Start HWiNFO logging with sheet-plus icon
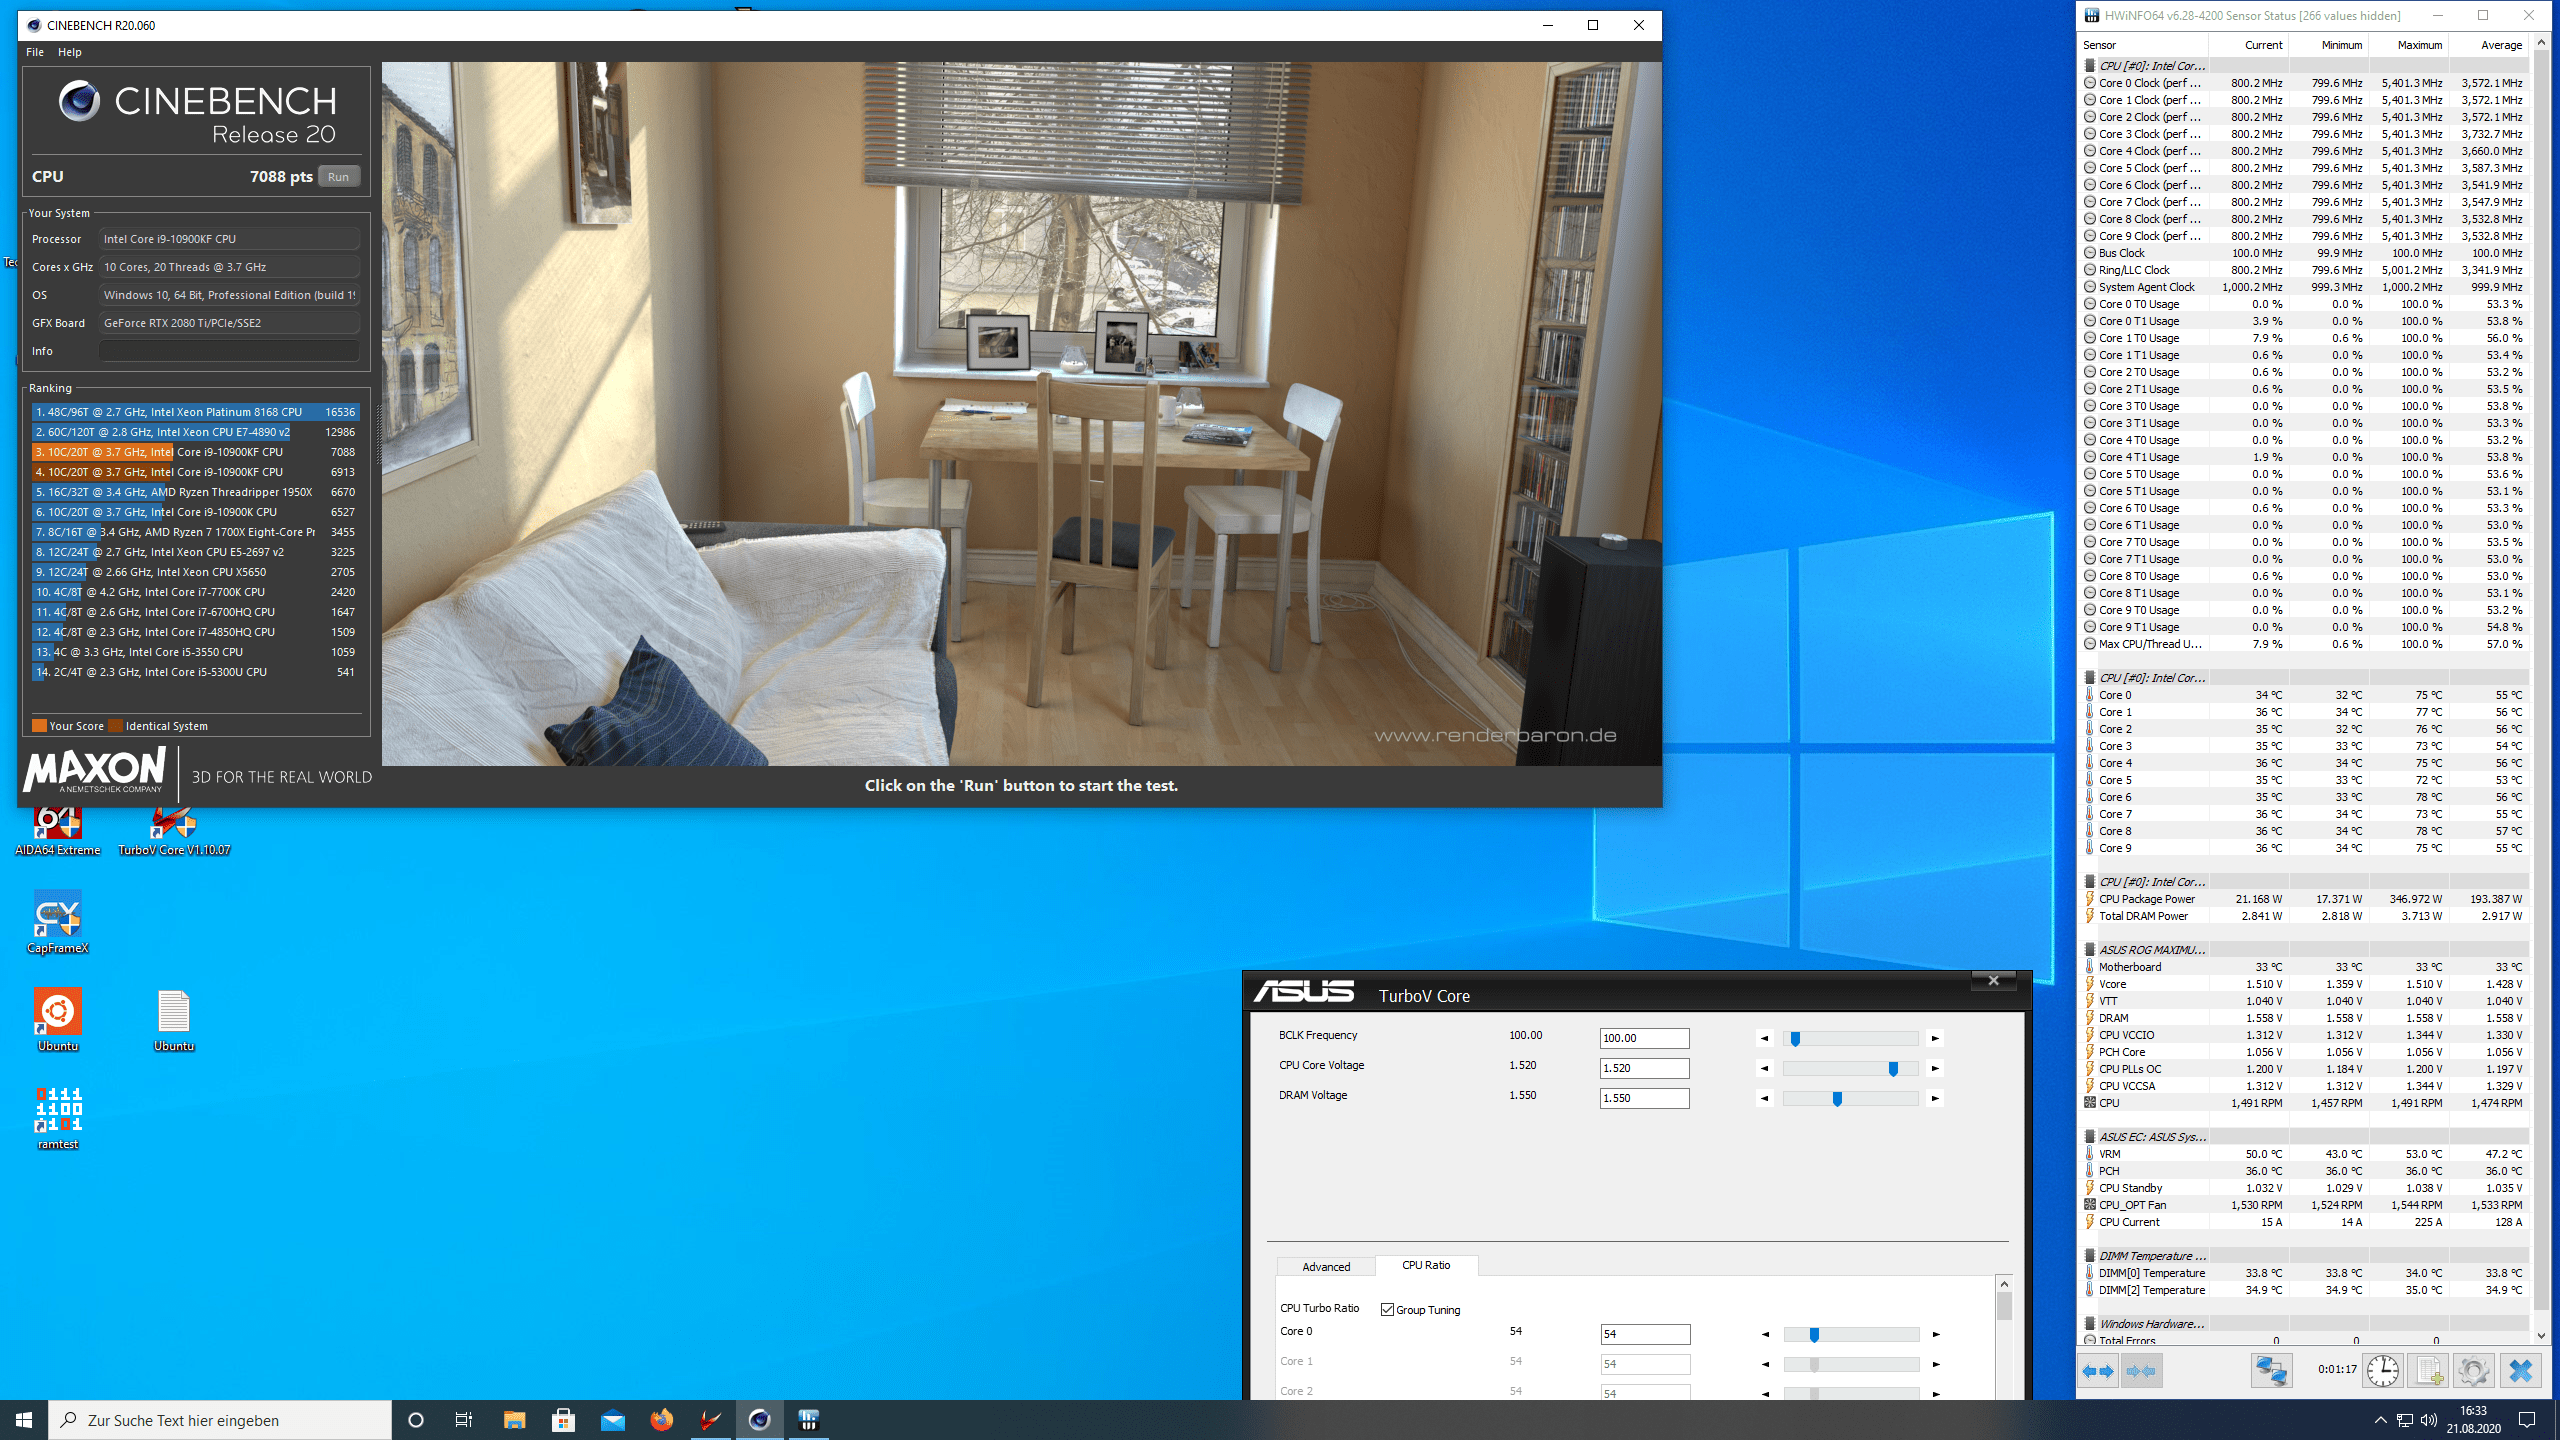 point(2428,1371)
